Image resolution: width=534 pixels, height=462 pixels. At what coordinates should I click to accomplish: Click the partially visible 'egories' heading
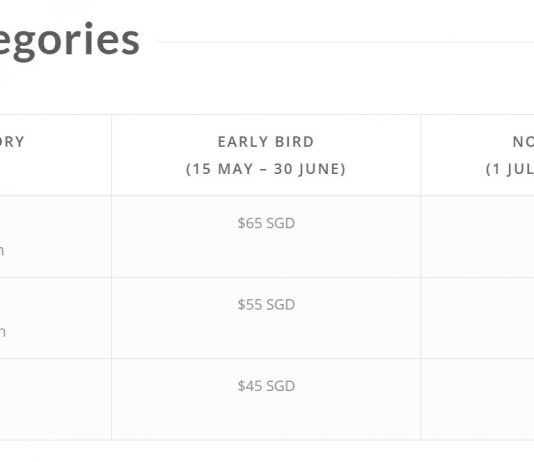point(69,42)
